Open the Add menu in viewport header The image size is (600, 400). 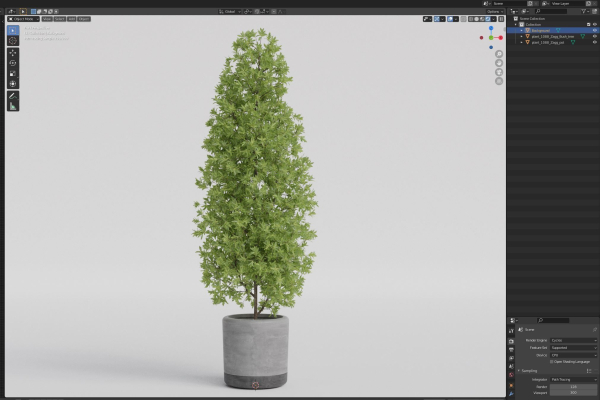click(72, 19)
